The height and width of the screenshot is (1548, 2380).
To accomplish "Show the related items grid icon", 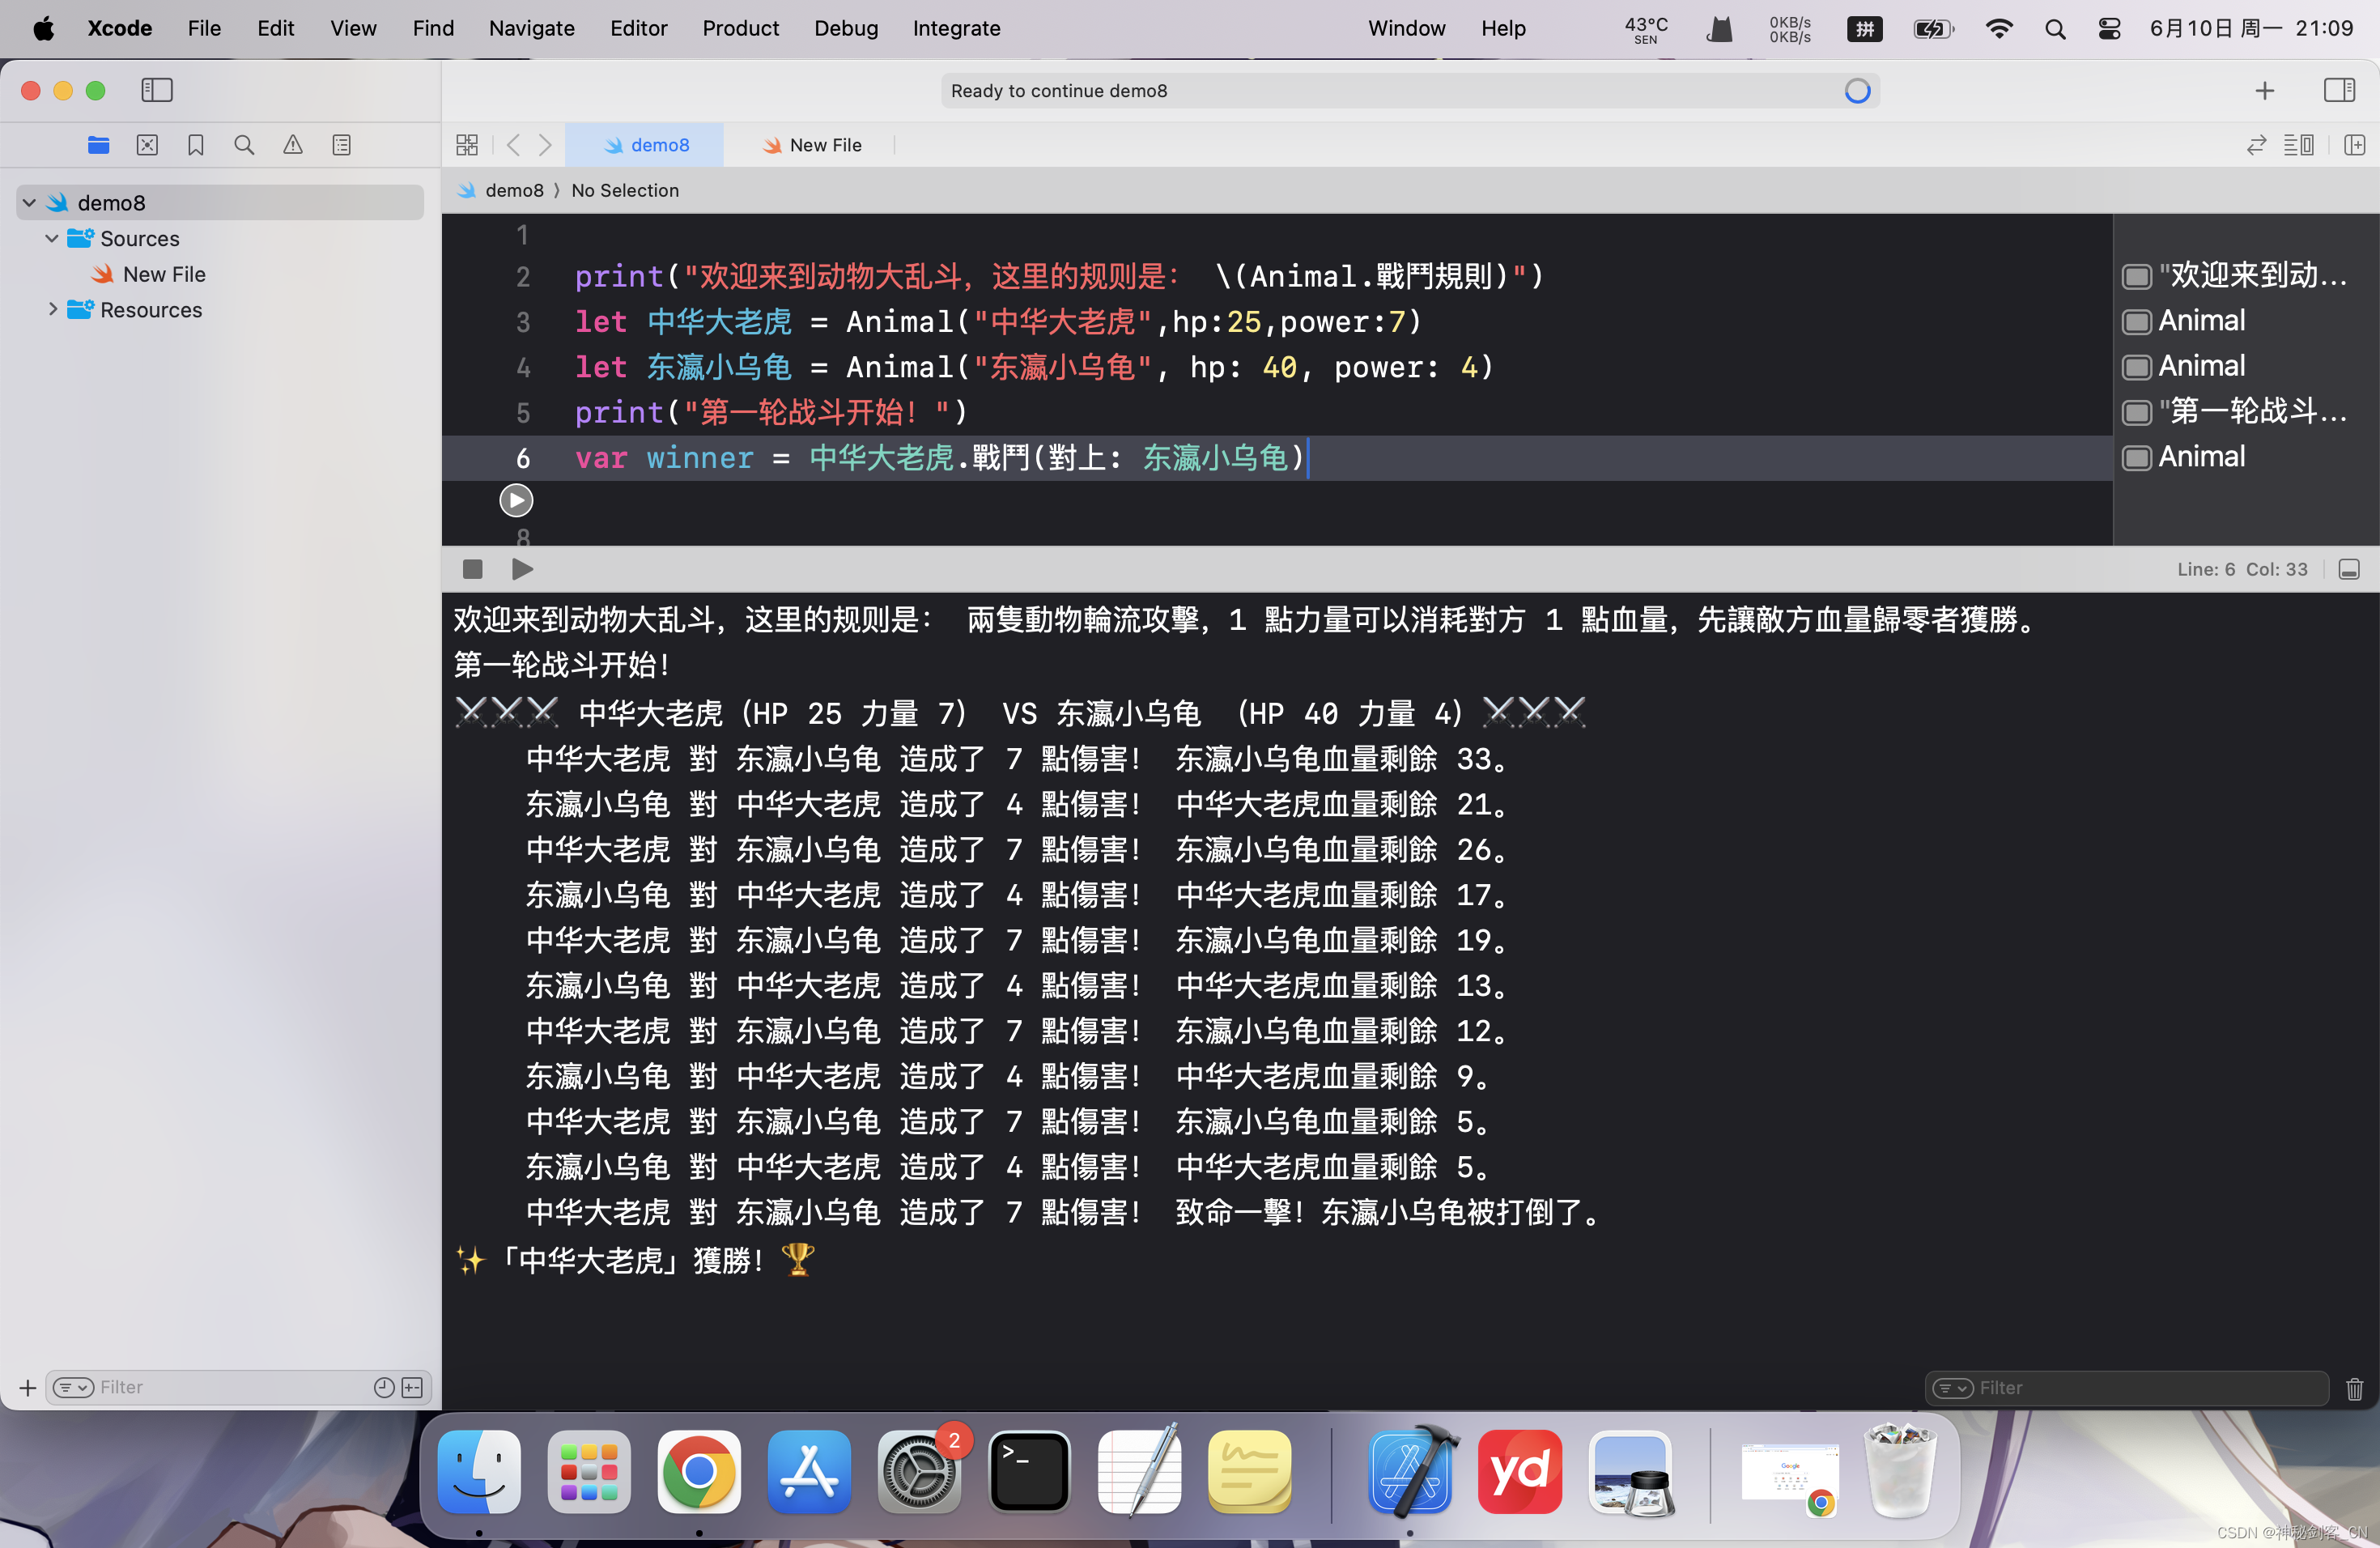I will 467,145.
